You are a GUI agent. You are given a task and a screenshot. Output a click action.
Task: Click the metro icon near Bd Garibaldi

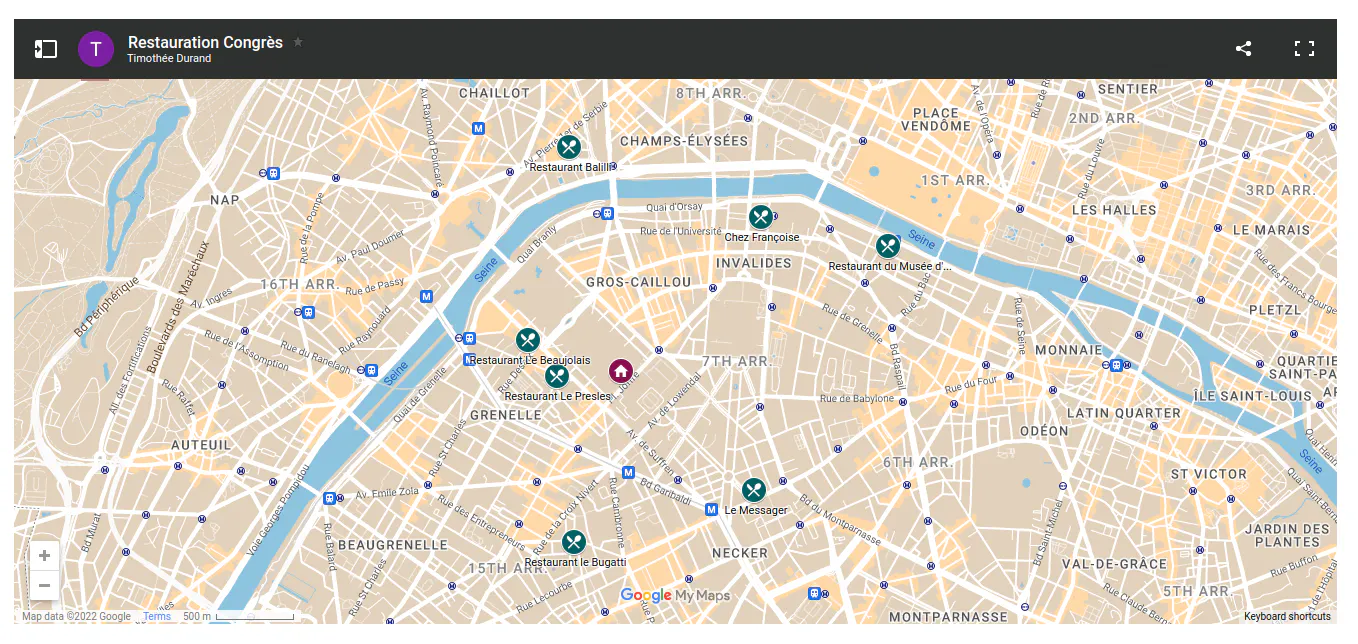tap(628, 472)
